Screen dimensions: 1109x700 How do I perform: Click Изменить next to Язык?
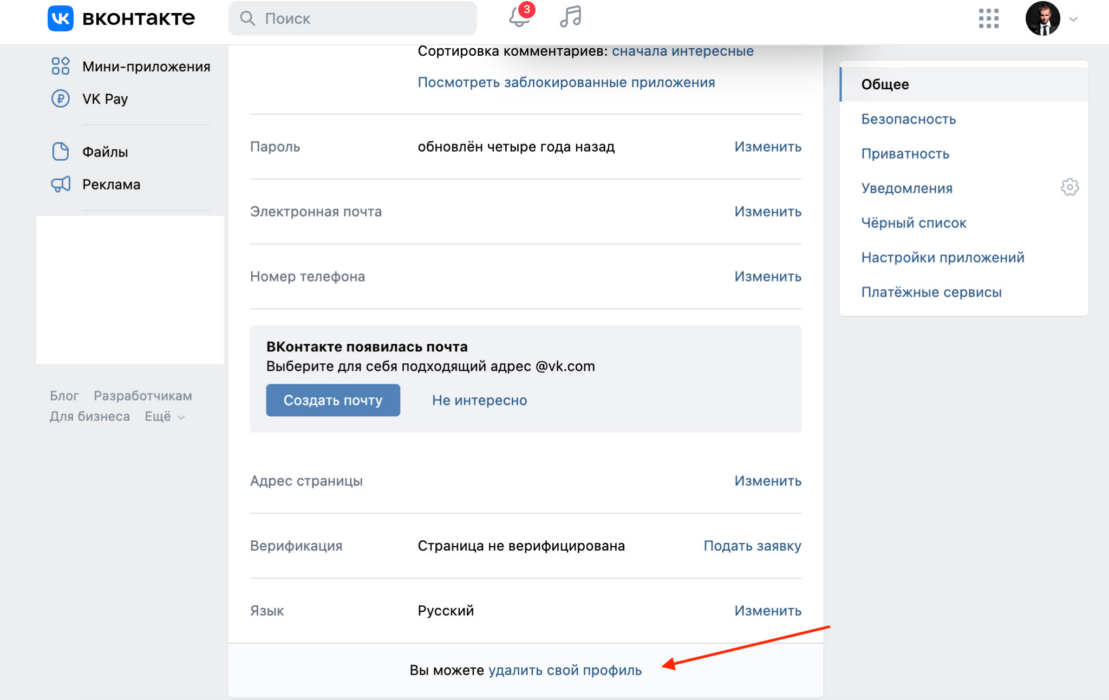(x=767, y=610)
